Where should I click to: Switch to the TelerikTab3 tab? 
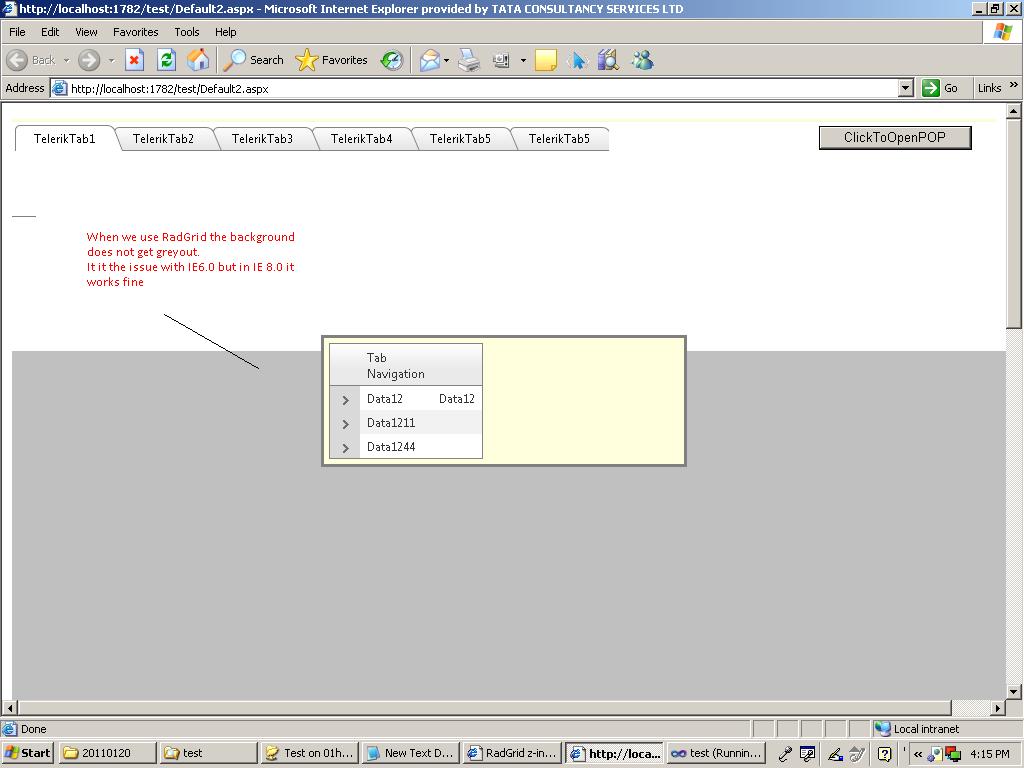(262, 139)
